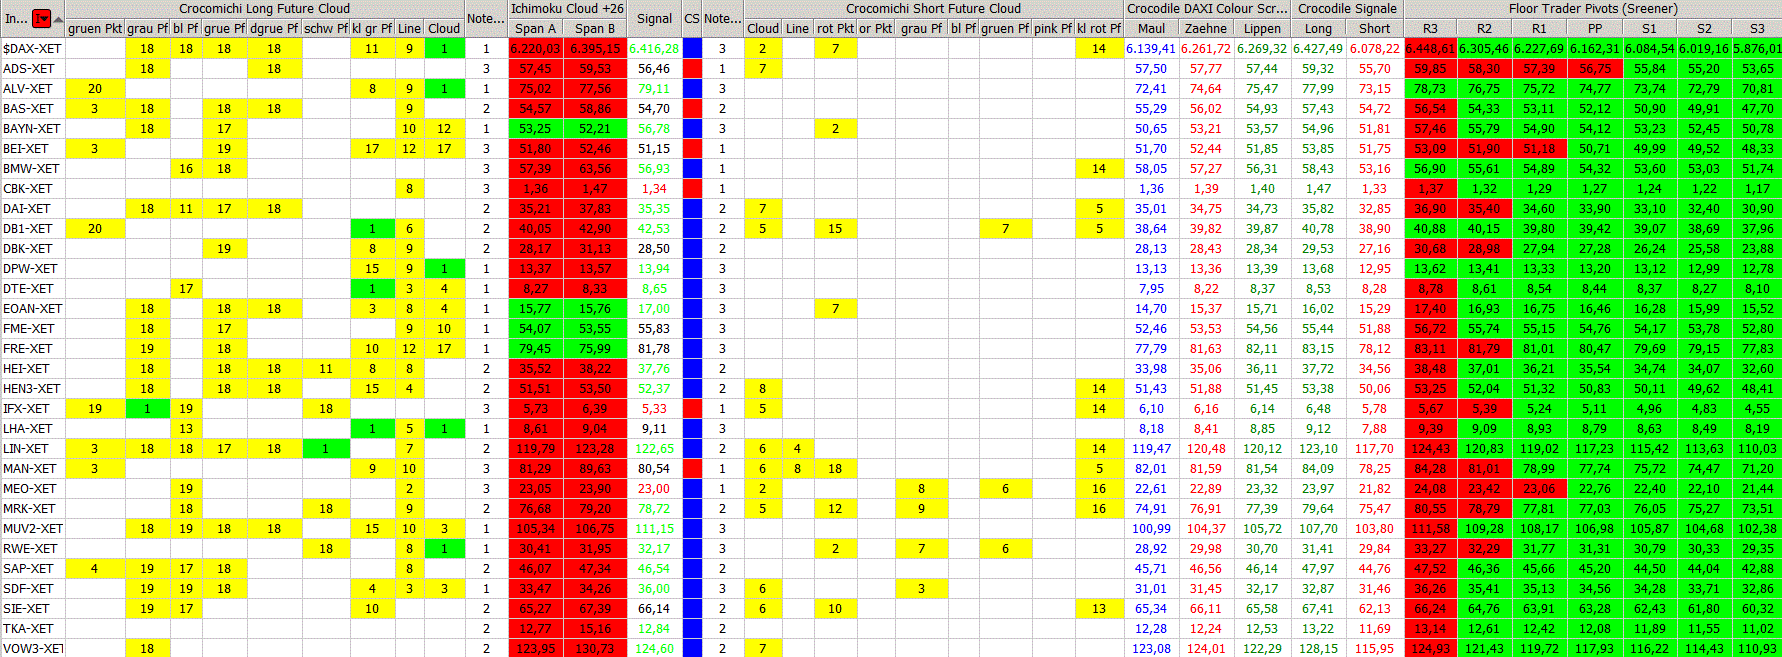This screenshot has width=1782, height=657.
Task: Click the sort arrow in the instrument column header
Action: click(58, 19)
